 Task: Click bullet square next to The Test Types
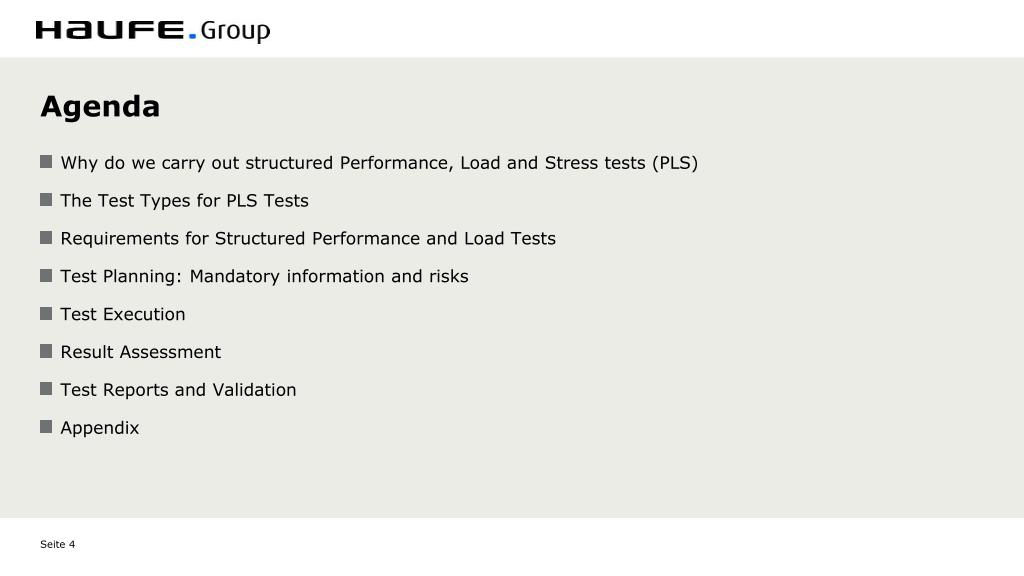[x=46, y=199]
